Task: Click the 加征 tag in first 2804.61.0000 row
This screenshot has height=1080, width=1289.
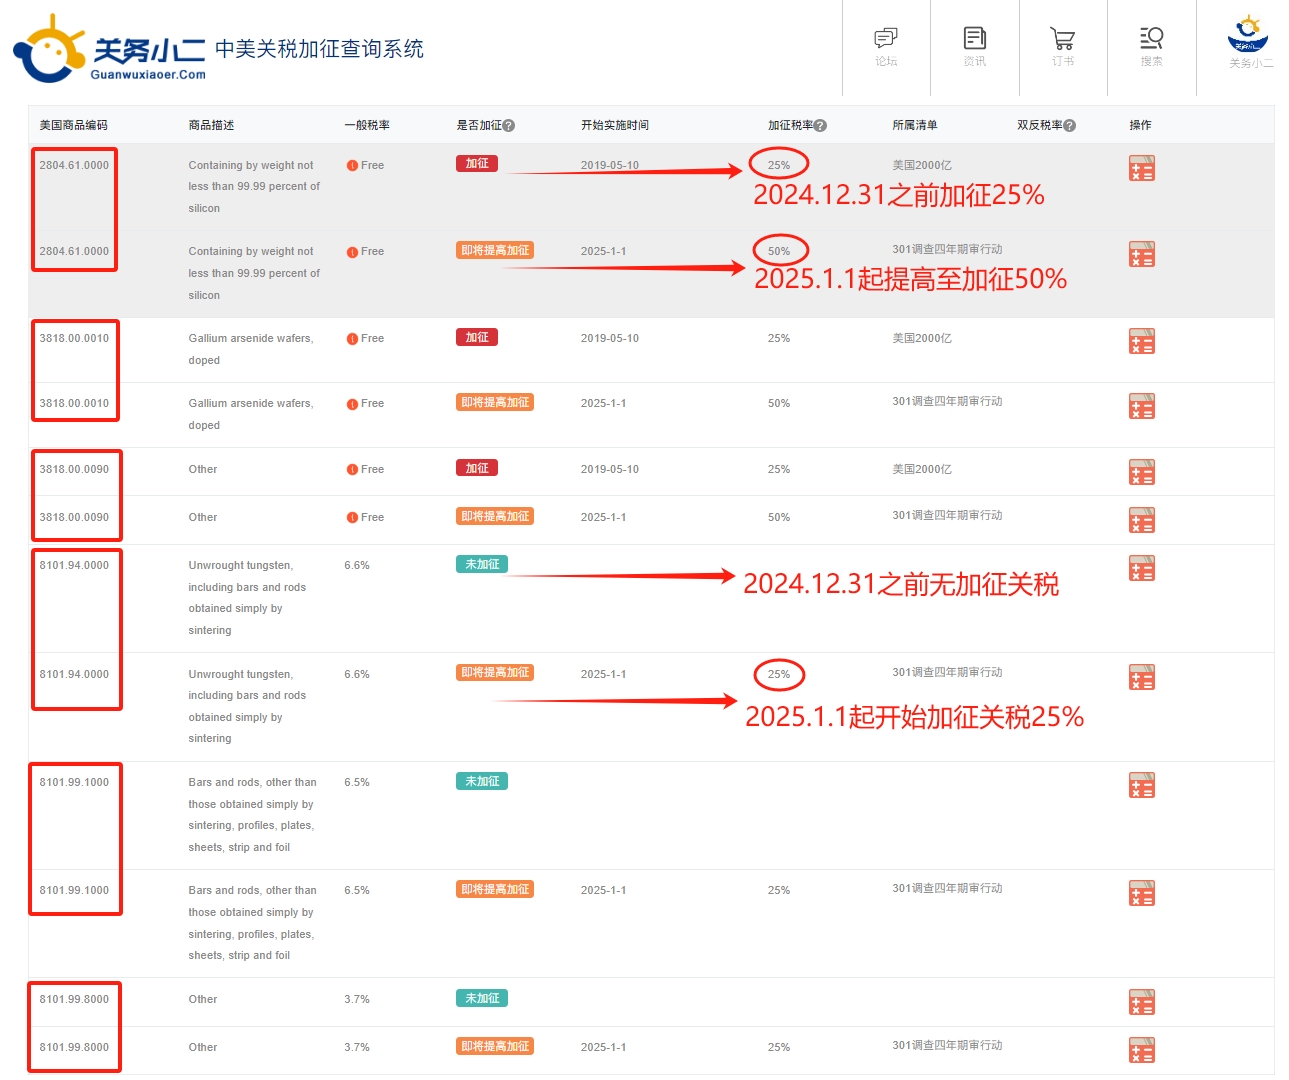Action: [477, 164]
